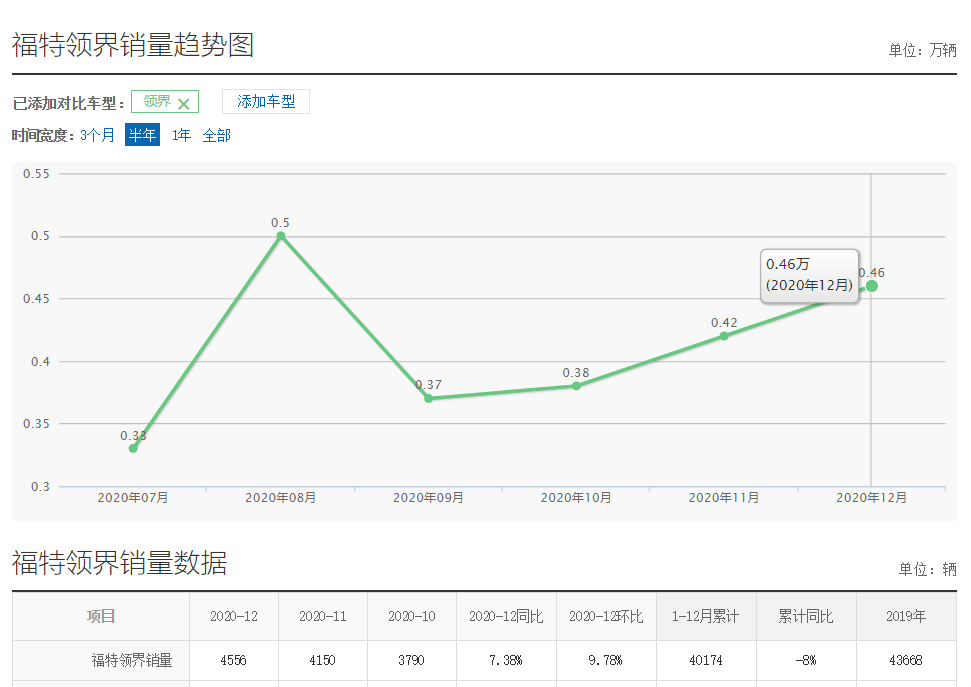This screenshot has width=971, height=687.
Task: Click the 单位：万辆 unit label
Action: pos(923,50)
